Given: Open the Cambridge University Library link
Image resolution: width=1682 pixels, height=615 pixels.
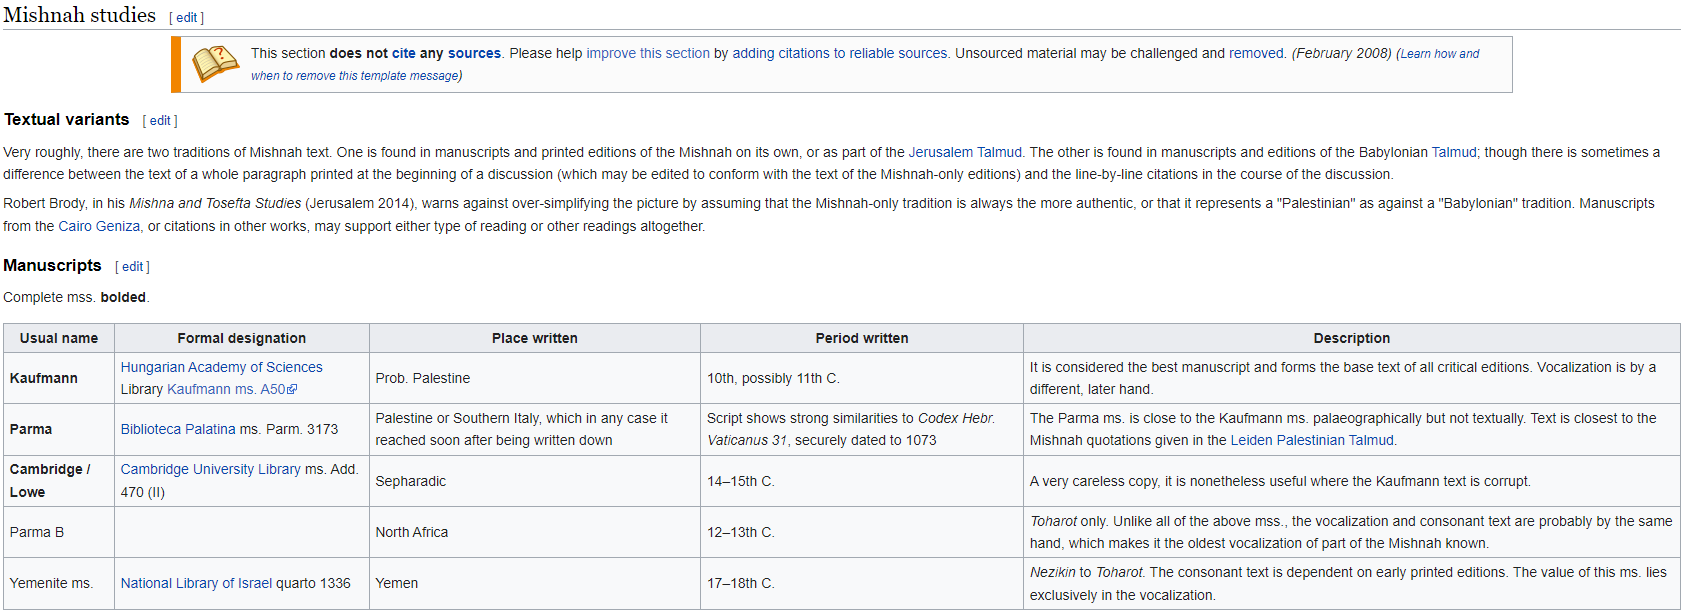Looking at the screenshot, I should (x=210, y=470).
